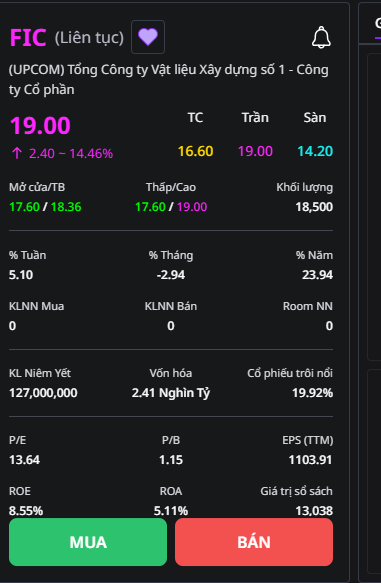This screenshot has height=583, width=381.
Task: Select the Sàn floor price 14.20
Action: 315,151
